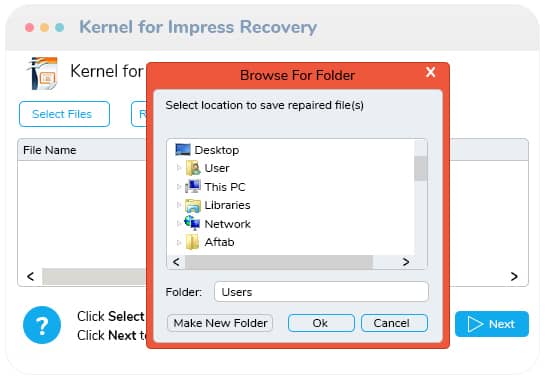Click the Aftab yellow folder icon

[x=192, y=242]
